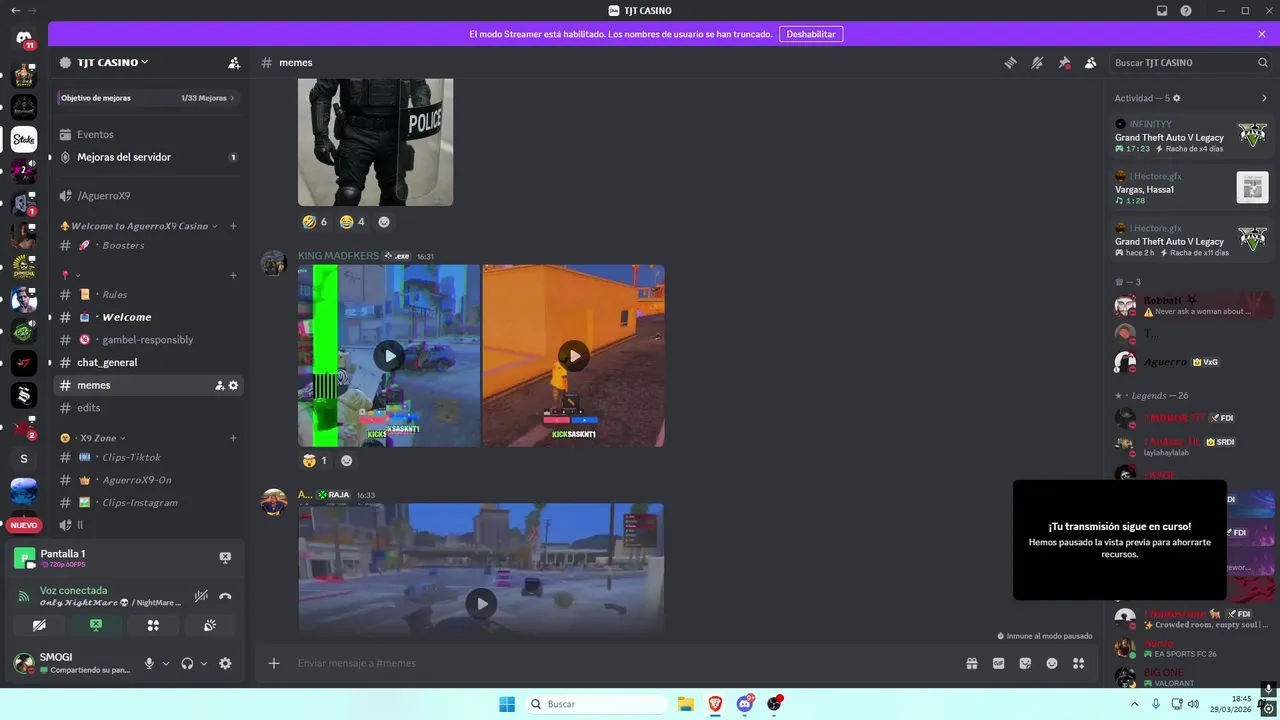
Task: Click the Enviar mensaje a #memes input
Action: (625, 663)
